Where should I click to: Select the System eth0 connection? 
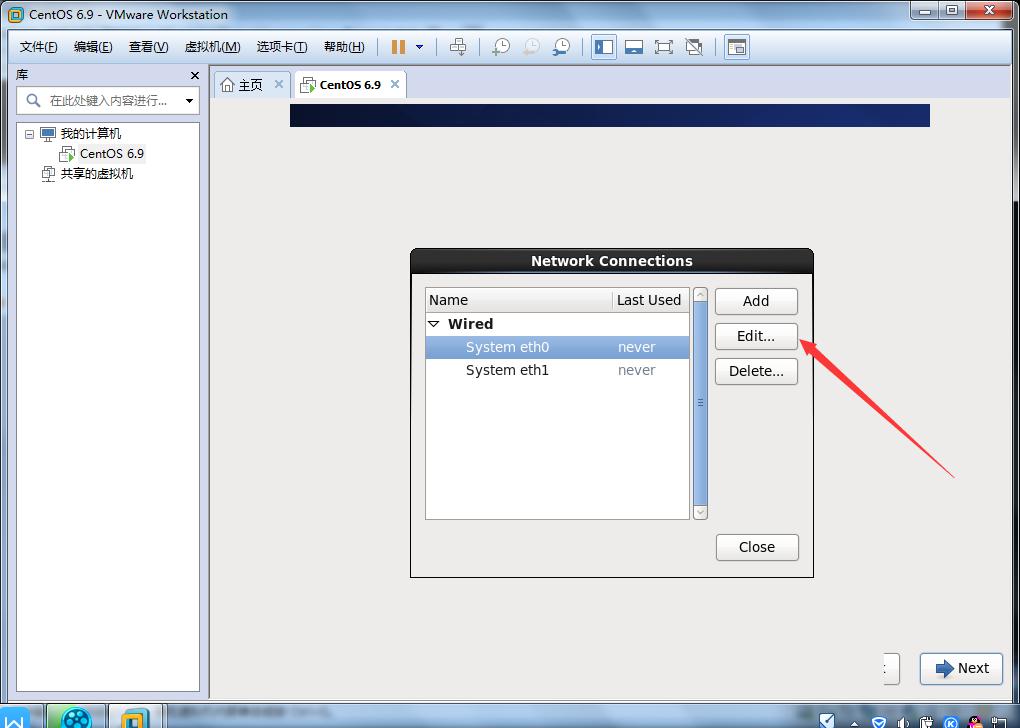557,347
